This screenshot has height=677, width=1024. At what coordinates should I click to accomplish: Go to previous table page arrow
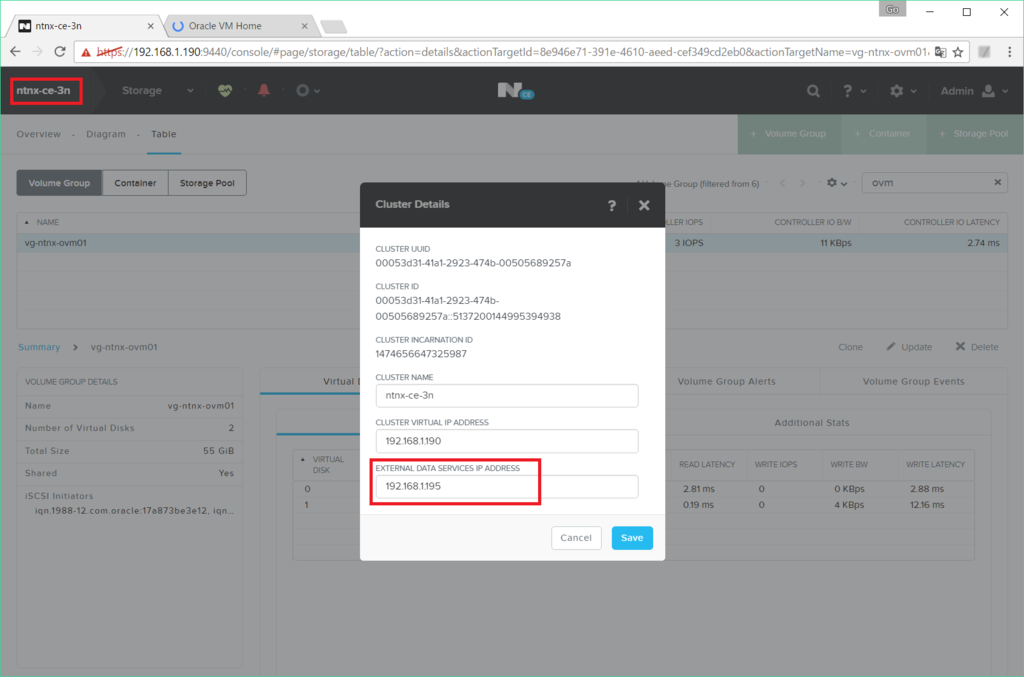coord(782,183)
